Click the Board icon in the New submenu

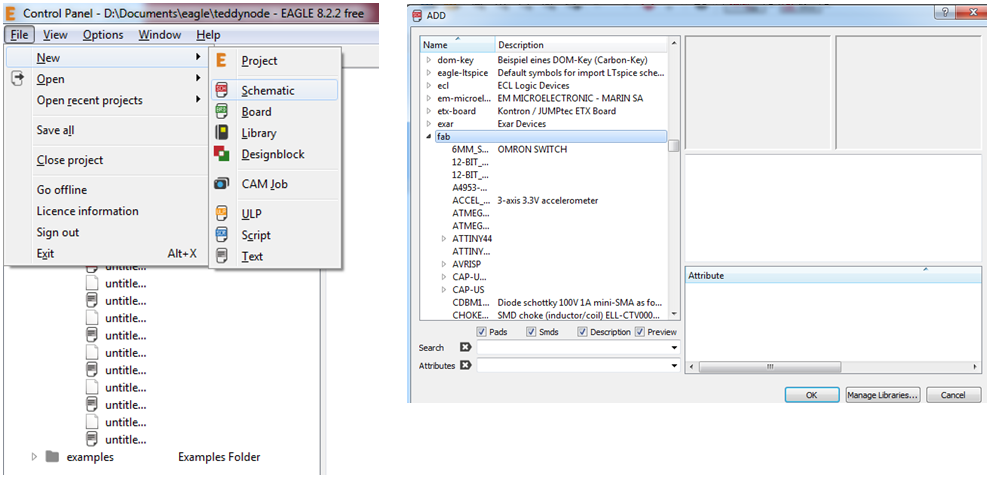[x=221, y=111]
